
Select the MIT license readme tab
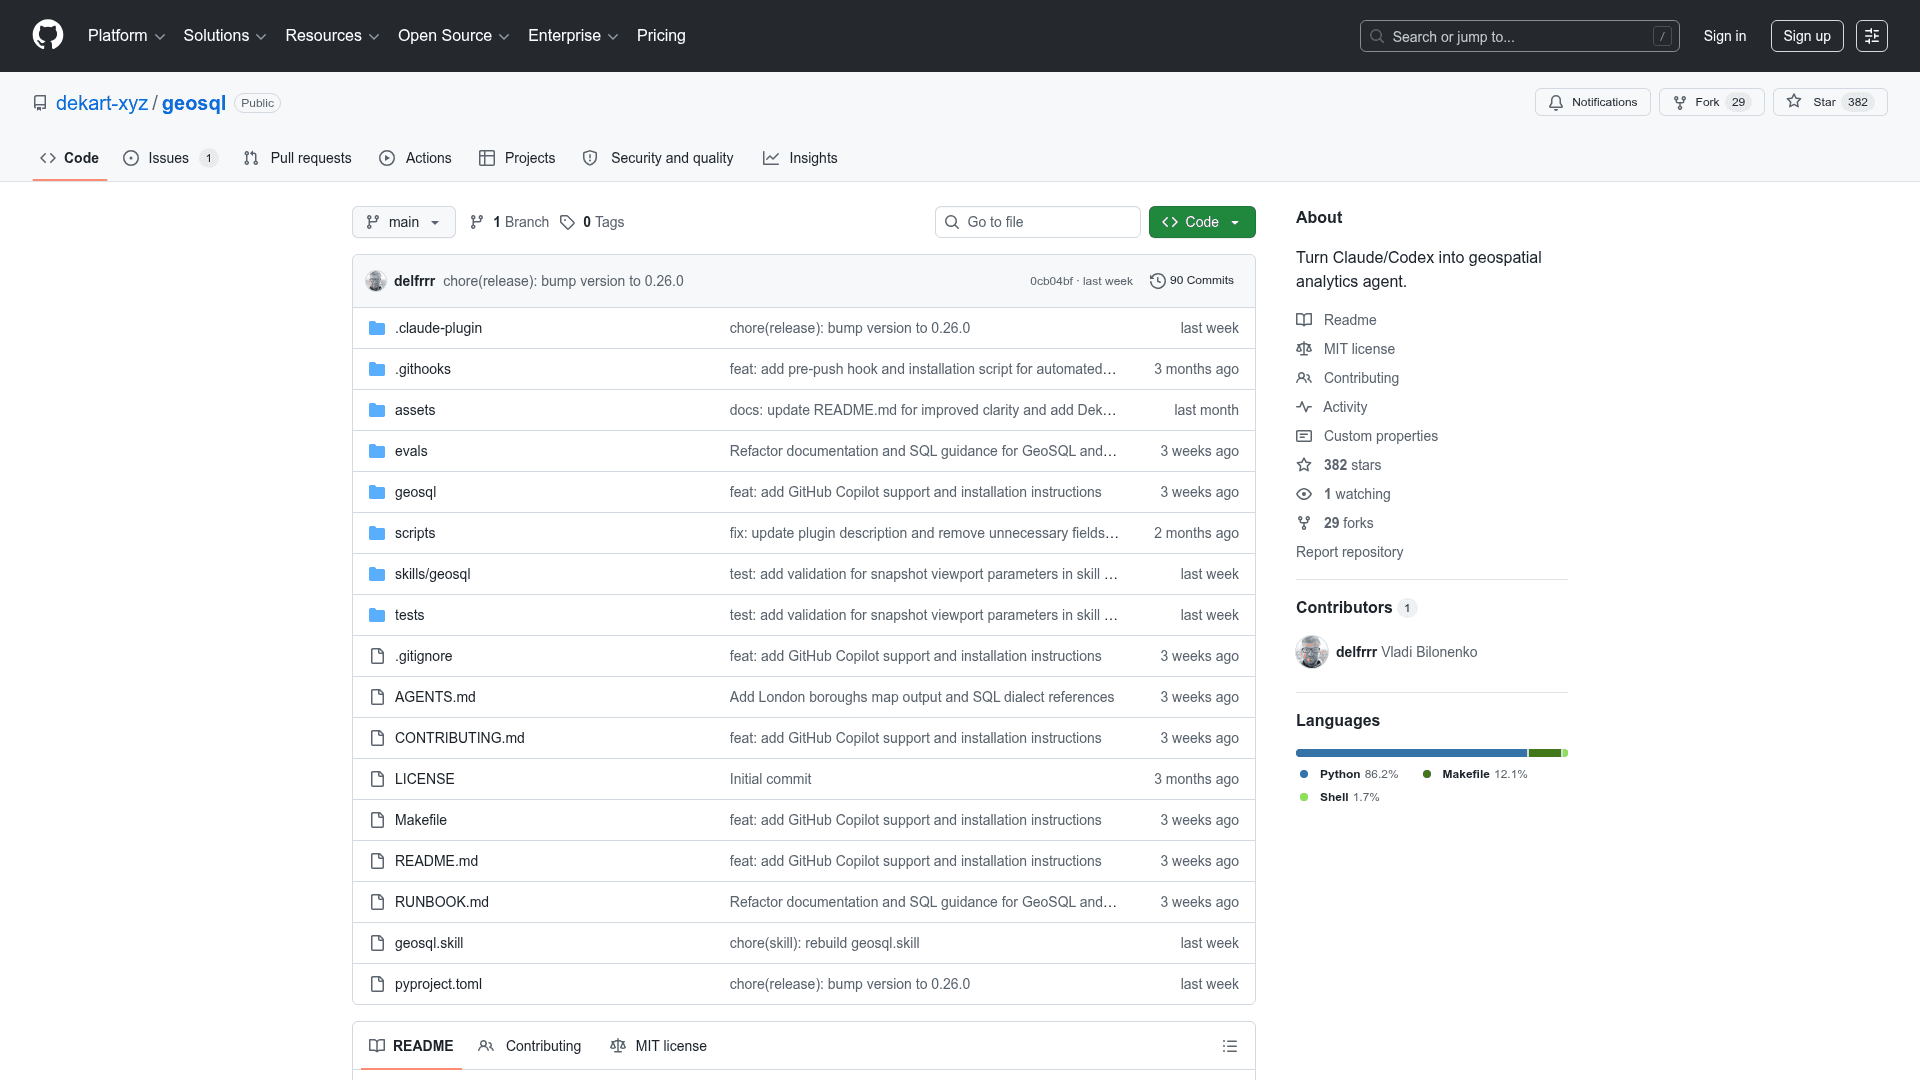[658, 1046]
